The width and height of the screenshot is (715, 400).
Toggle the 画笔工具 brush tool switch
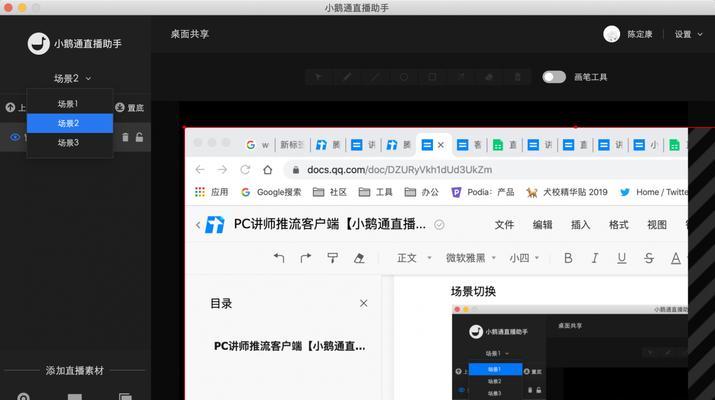554,77
